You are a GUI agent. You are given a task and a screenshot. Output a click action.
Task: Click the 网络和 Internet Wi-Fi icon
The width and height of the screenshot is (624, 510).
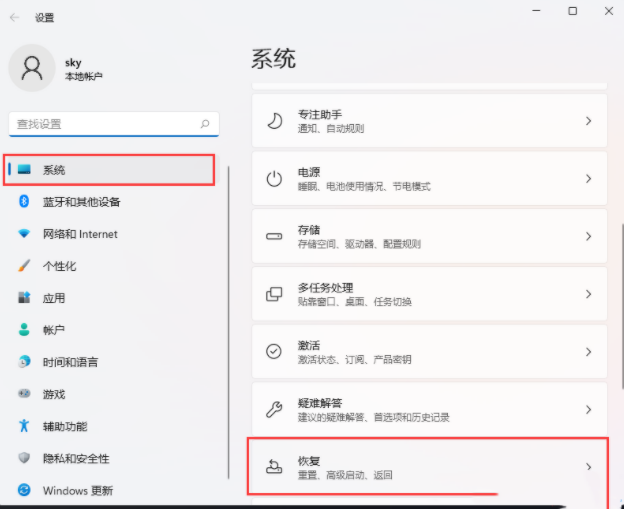coord(24,234)
